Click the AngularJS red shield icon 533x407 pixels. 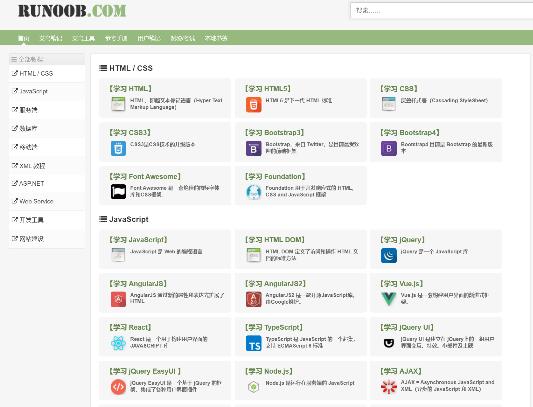pyautogui.click(x=118, y=299)
